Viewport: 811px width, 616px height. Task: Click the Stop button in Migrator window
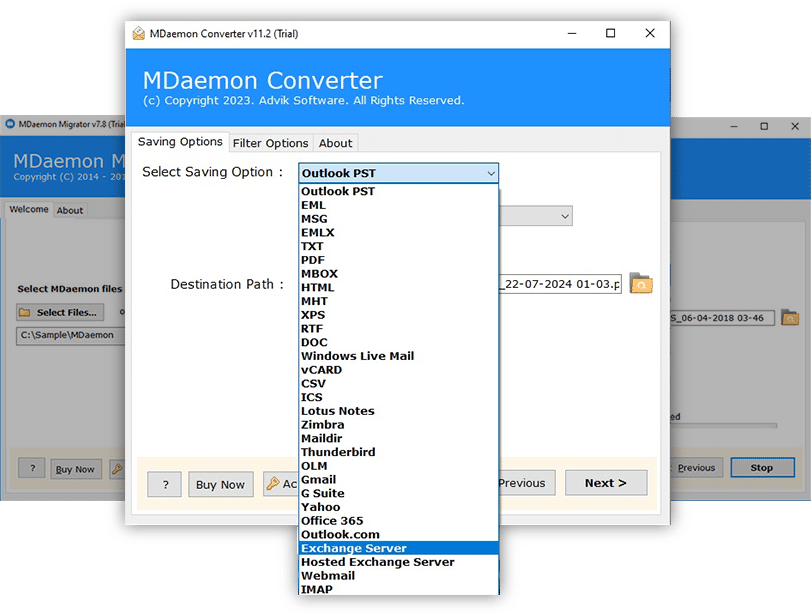(x=762, y=468)
